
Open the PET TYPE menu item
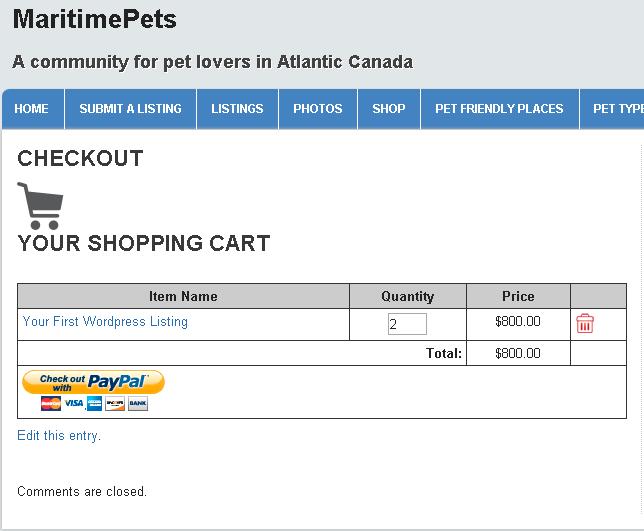[x=612, y=109]
